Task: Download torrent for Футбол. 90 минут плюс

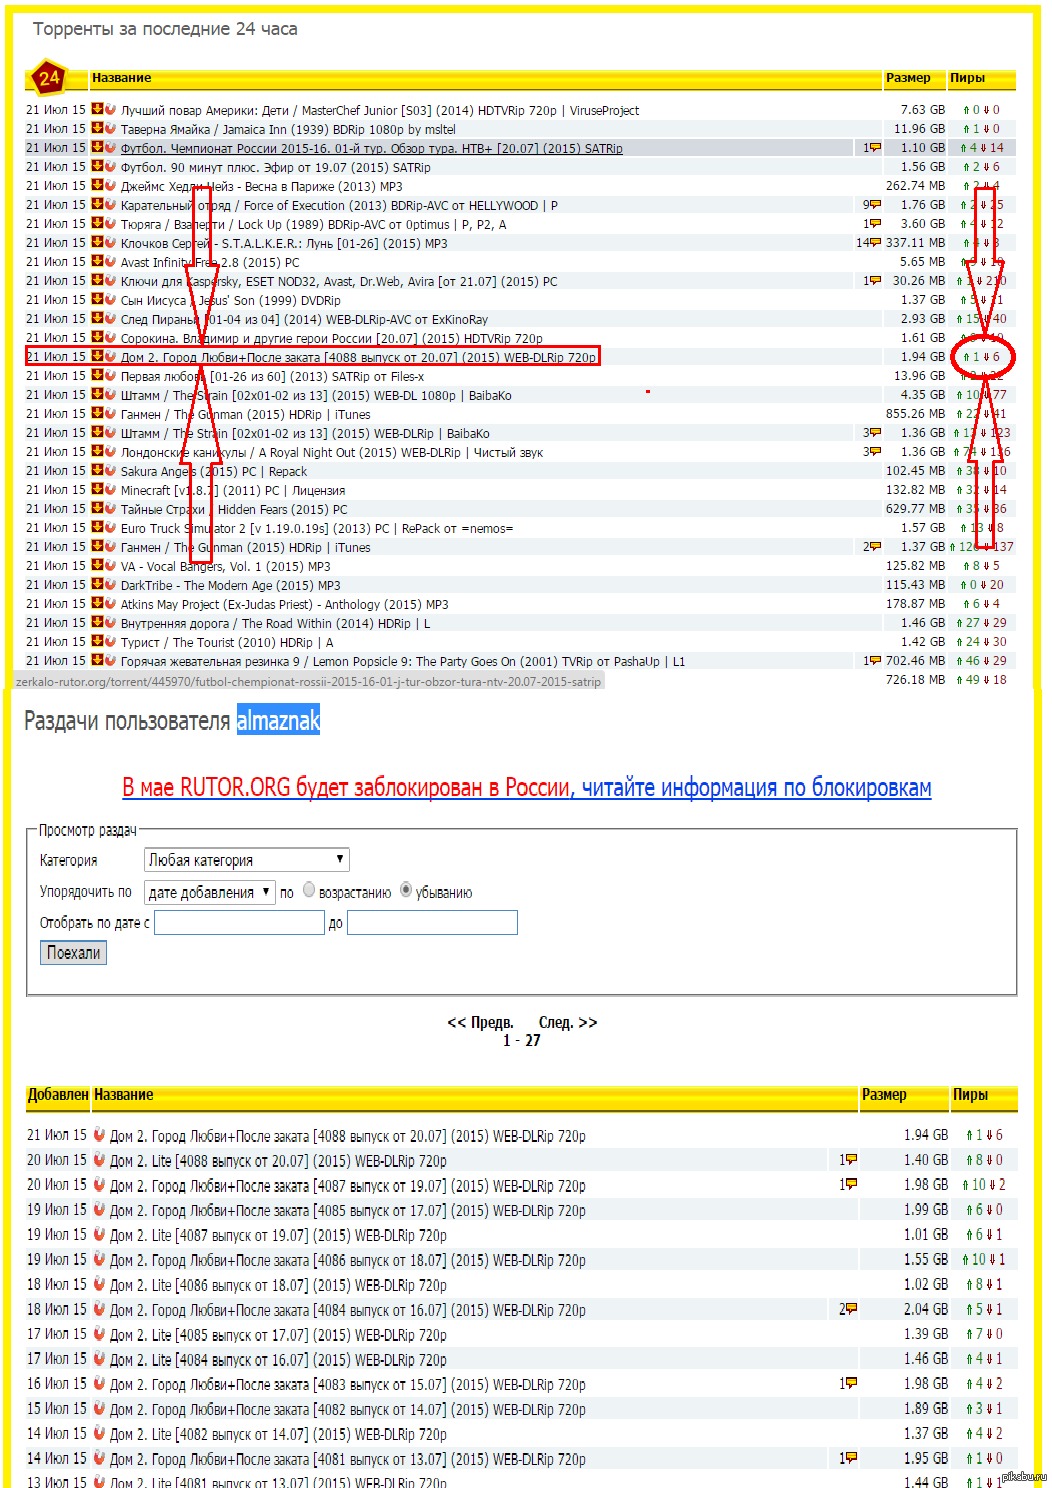Action: (x=98, y=167)
